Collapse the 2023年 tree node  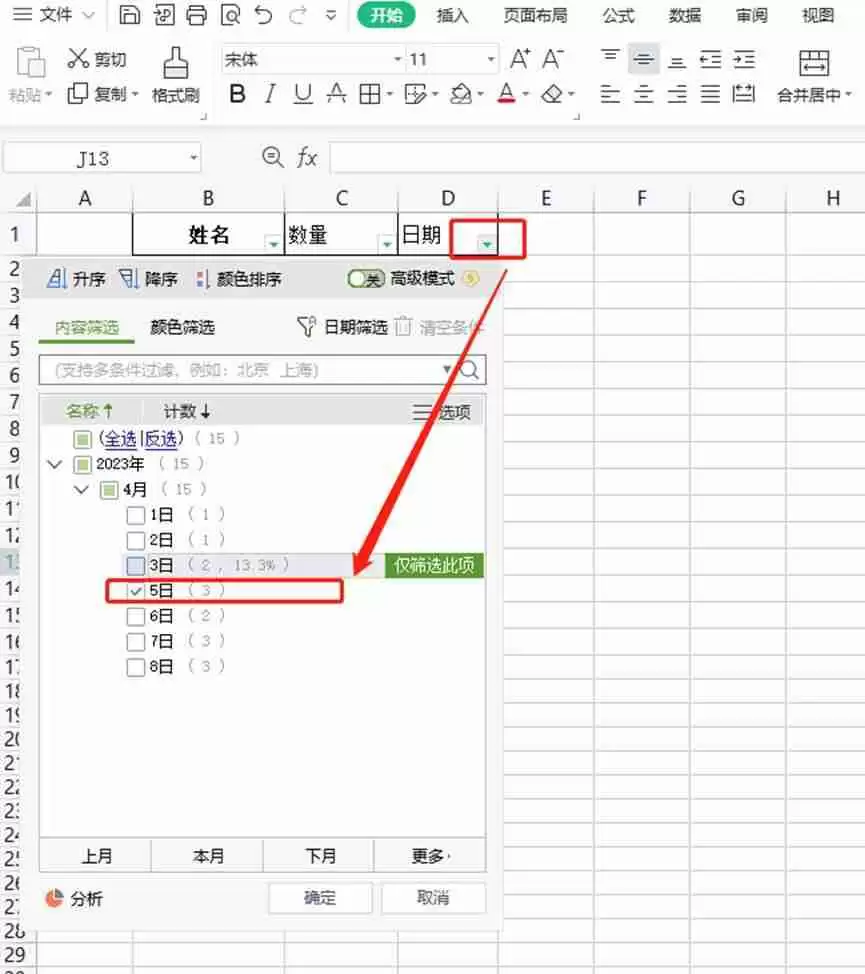coord(55,463)
